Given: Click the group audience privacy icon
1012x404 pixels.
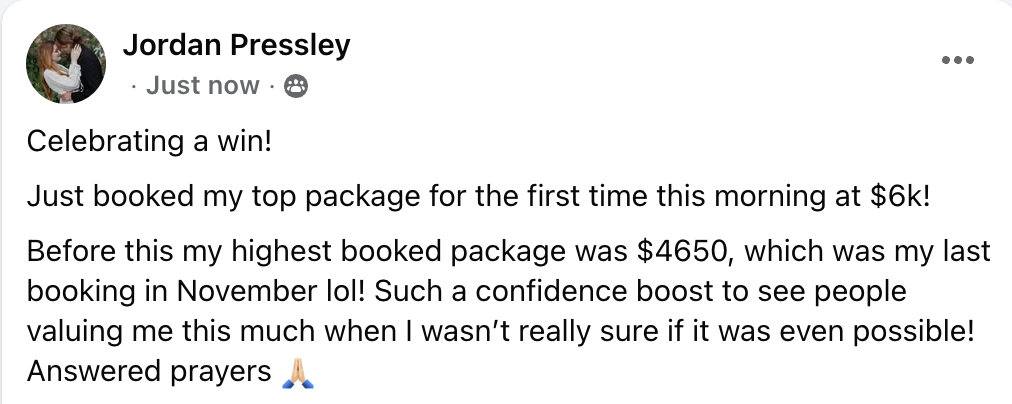Looking at the screenshot, I should pos(296,86).
